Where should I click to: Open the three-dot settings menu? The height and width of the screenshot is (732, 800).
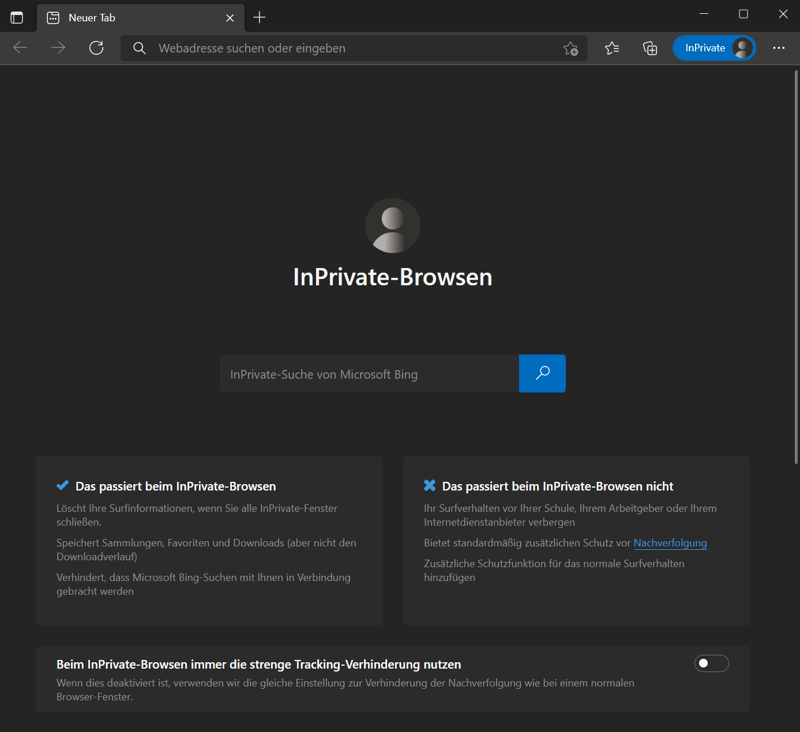point(779,48)
